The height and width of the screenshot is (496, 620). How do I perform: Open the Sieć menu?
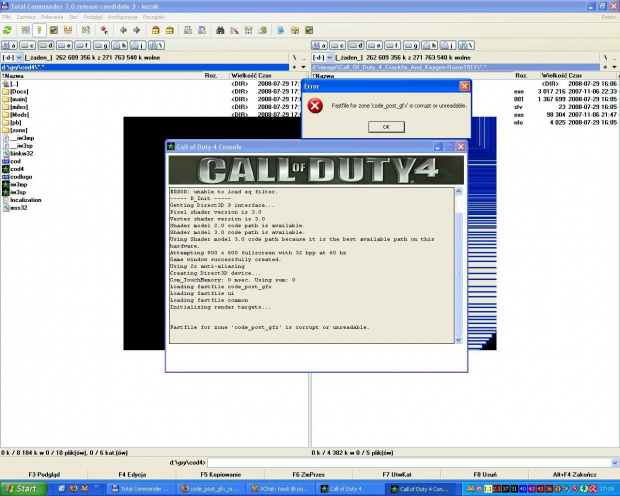73,17
